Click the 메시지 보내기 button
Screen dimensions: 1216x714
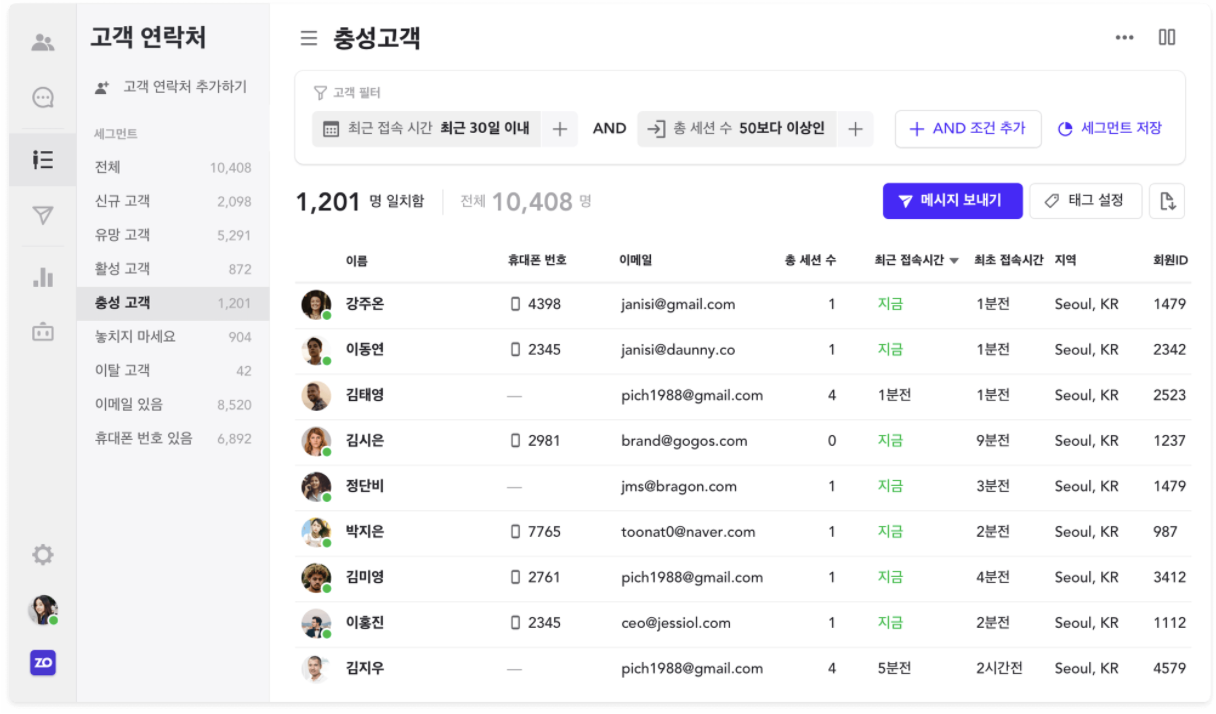(953, 201)
